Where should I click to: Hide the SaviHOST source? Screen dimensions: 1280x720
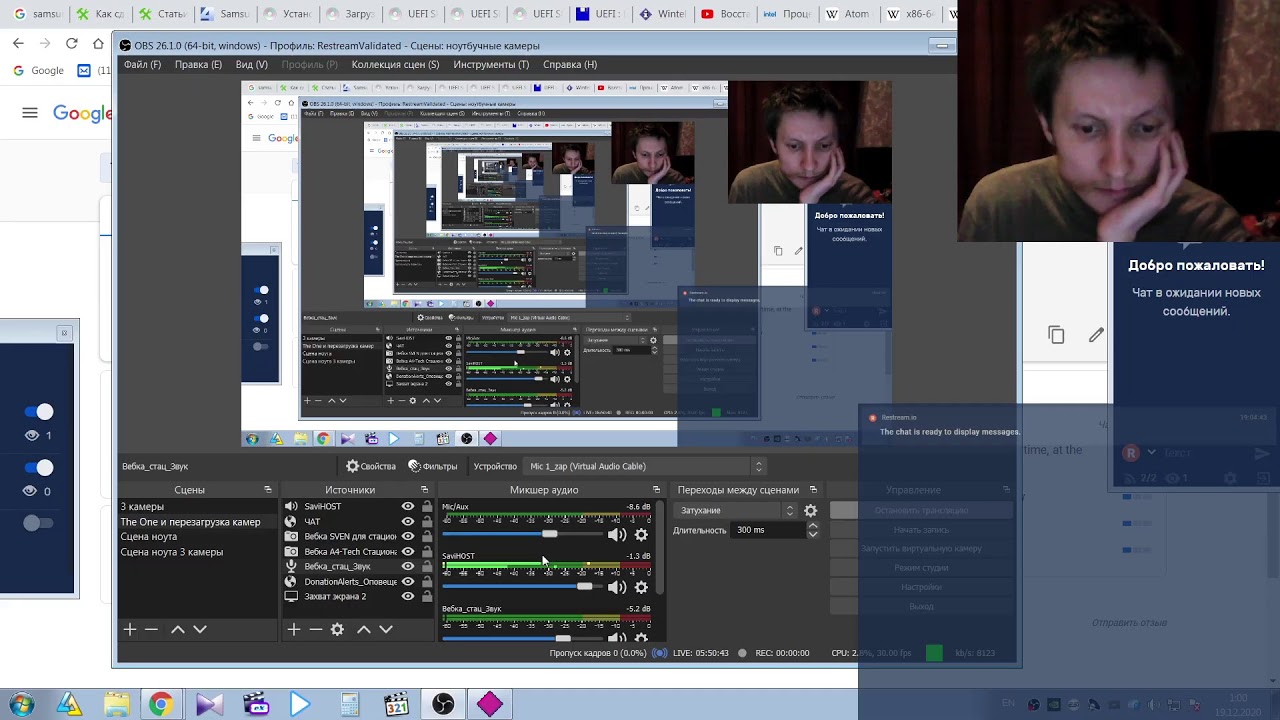coord(408,507)
